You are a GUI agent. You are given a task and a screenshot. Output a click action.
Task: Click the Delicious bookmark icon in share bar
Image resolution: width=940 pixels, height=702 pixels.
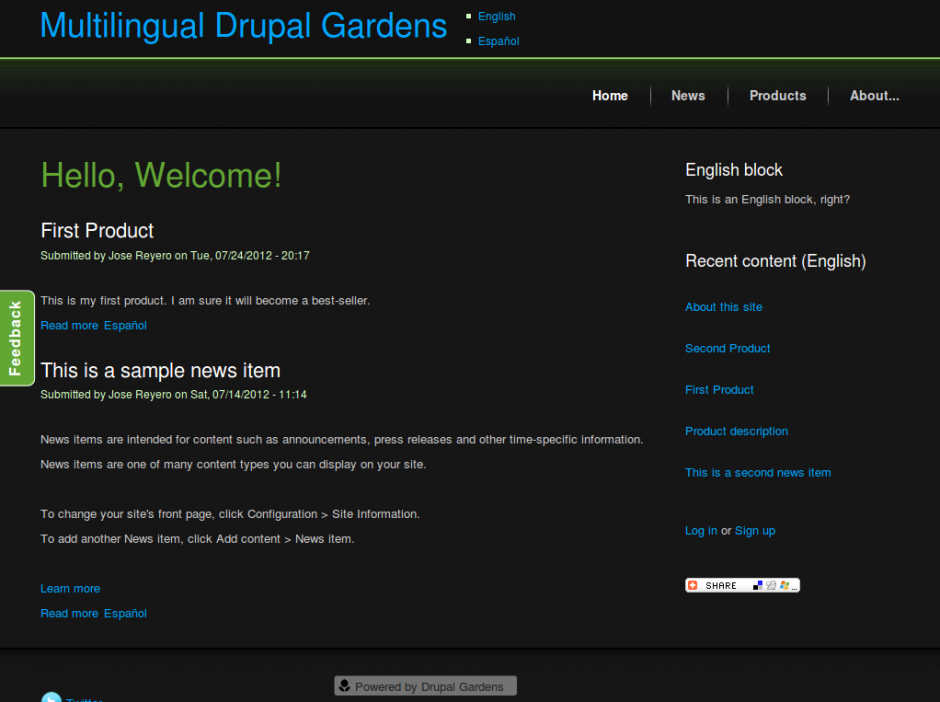point(757,585)
